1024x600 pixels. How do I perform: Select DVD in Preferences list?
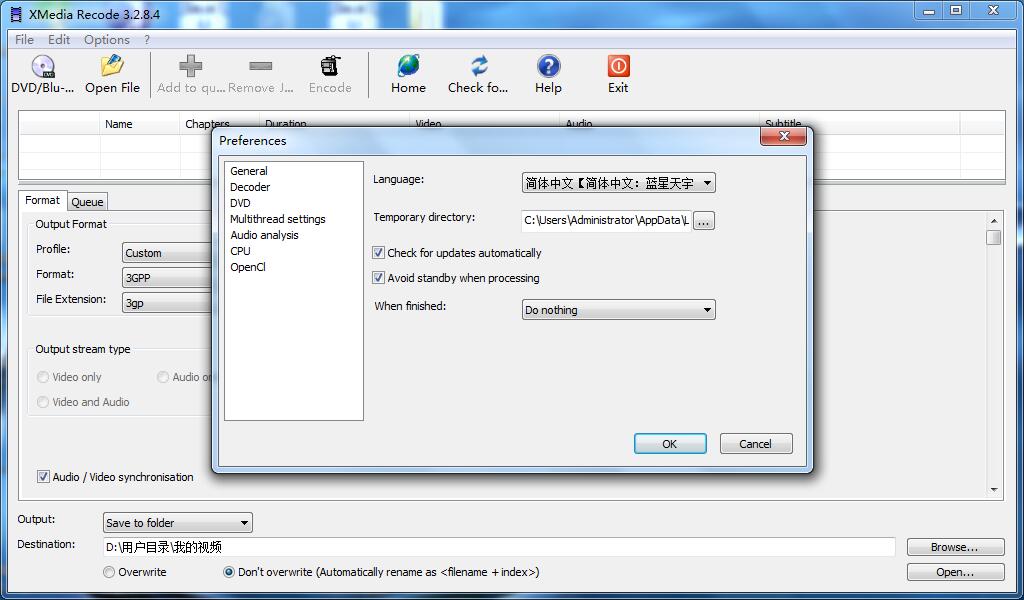pyautogui.click(x=240, y=202)
